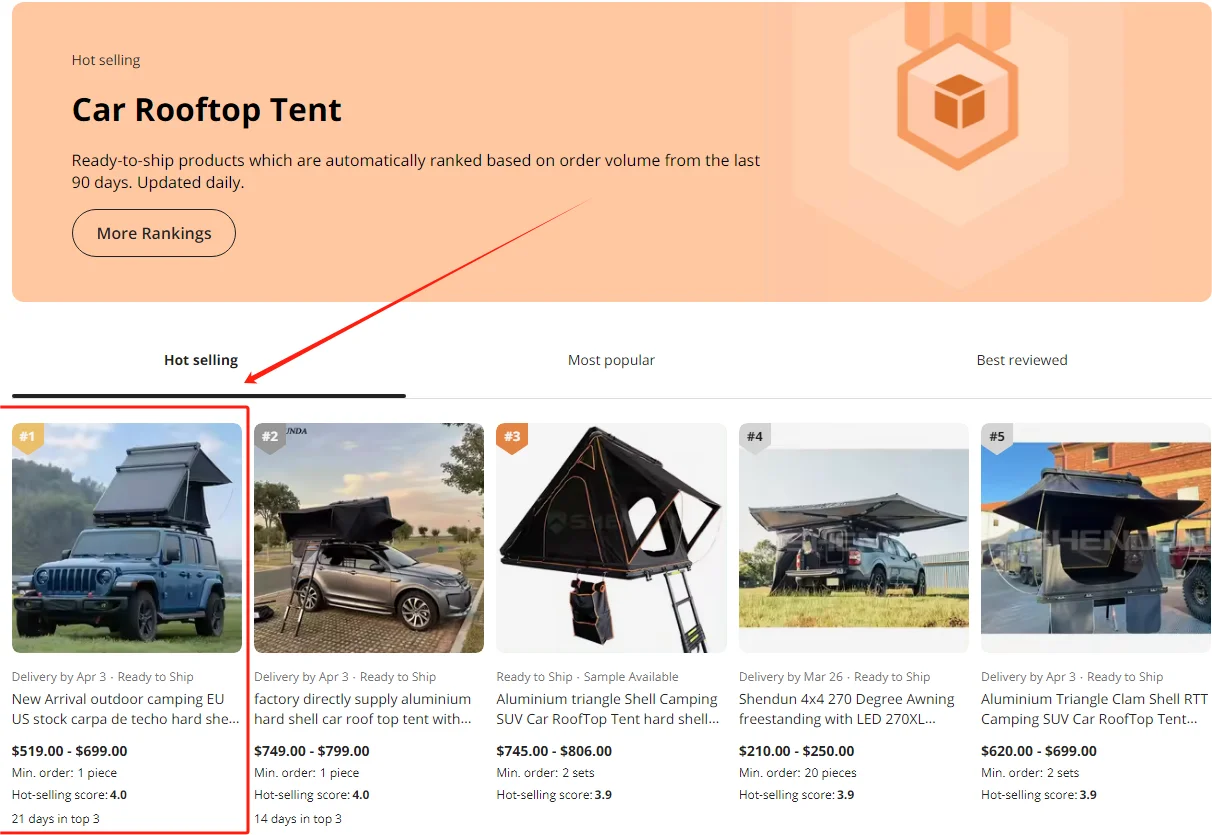Viewport: 1212px width, 835px height.
Task: Open the More Rankings button
Action: (154, 233)
